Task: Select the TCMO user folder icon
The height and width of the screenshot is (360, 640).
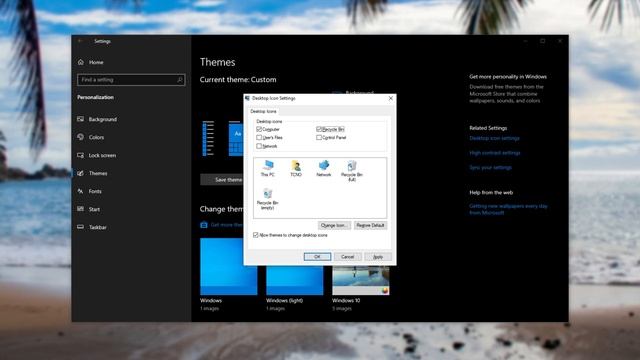Action: [296, 168]
